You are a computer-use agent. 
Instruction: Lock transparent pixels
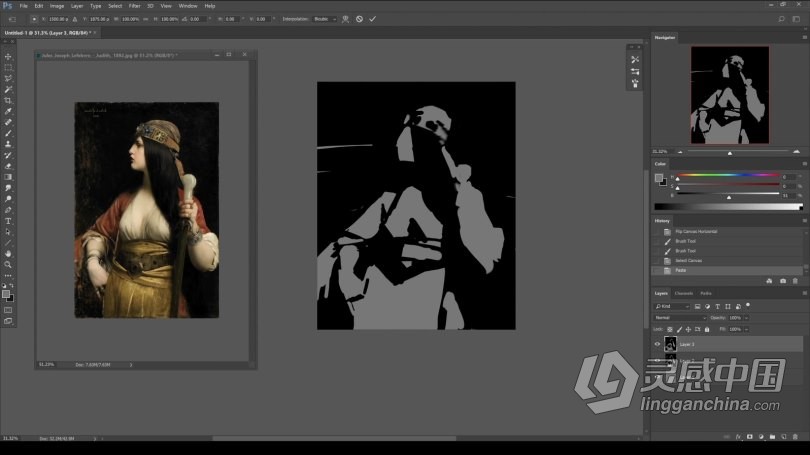click(669, 330)
